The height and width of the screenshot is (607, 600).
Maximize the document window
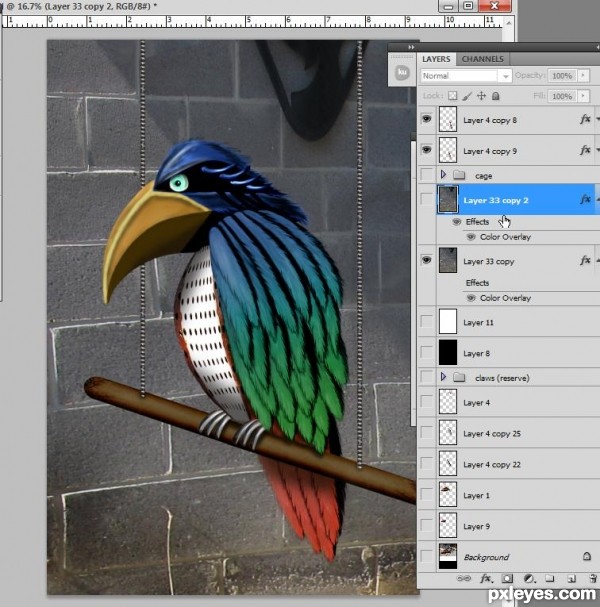click(468, 5)
